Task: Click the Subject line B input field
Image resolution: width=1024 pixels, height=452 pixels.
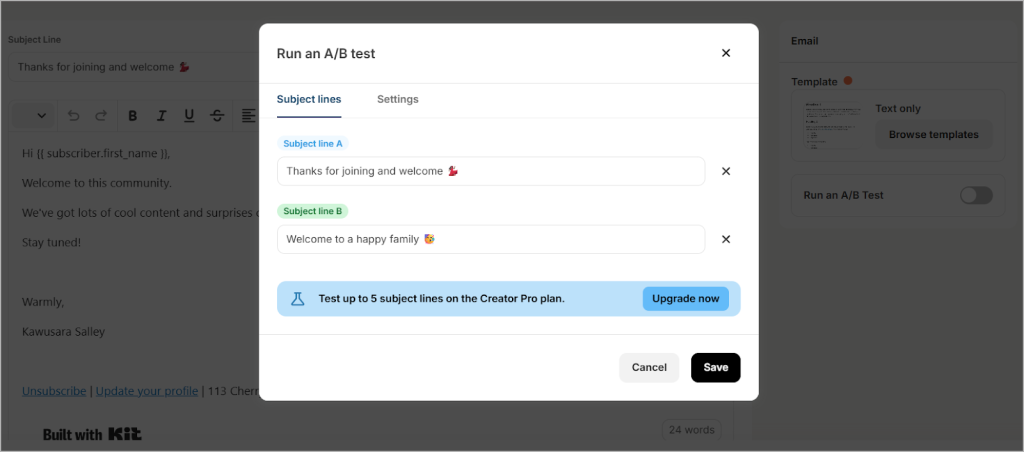Action: (x=490, y=239)
